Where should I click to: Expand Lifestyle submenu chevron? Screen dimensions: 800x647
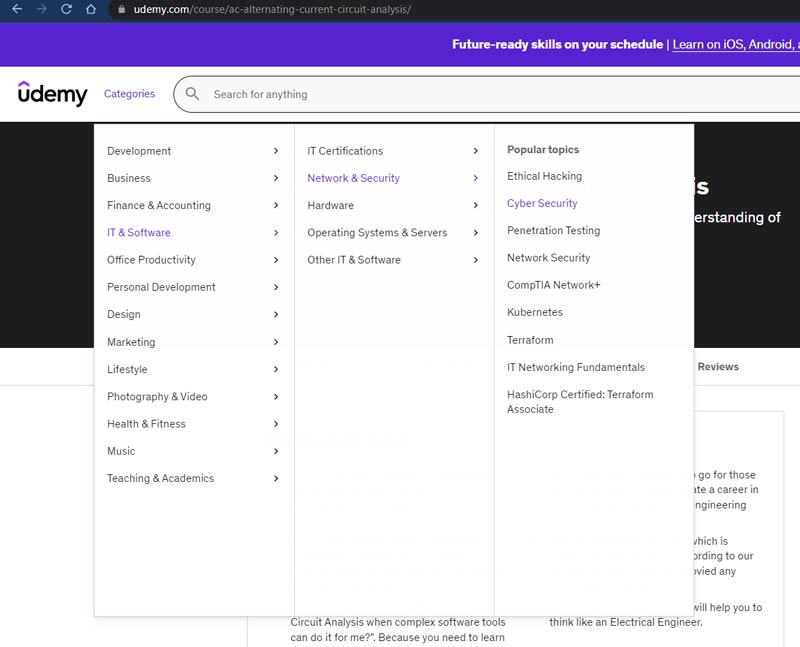[x=276, y=369]
